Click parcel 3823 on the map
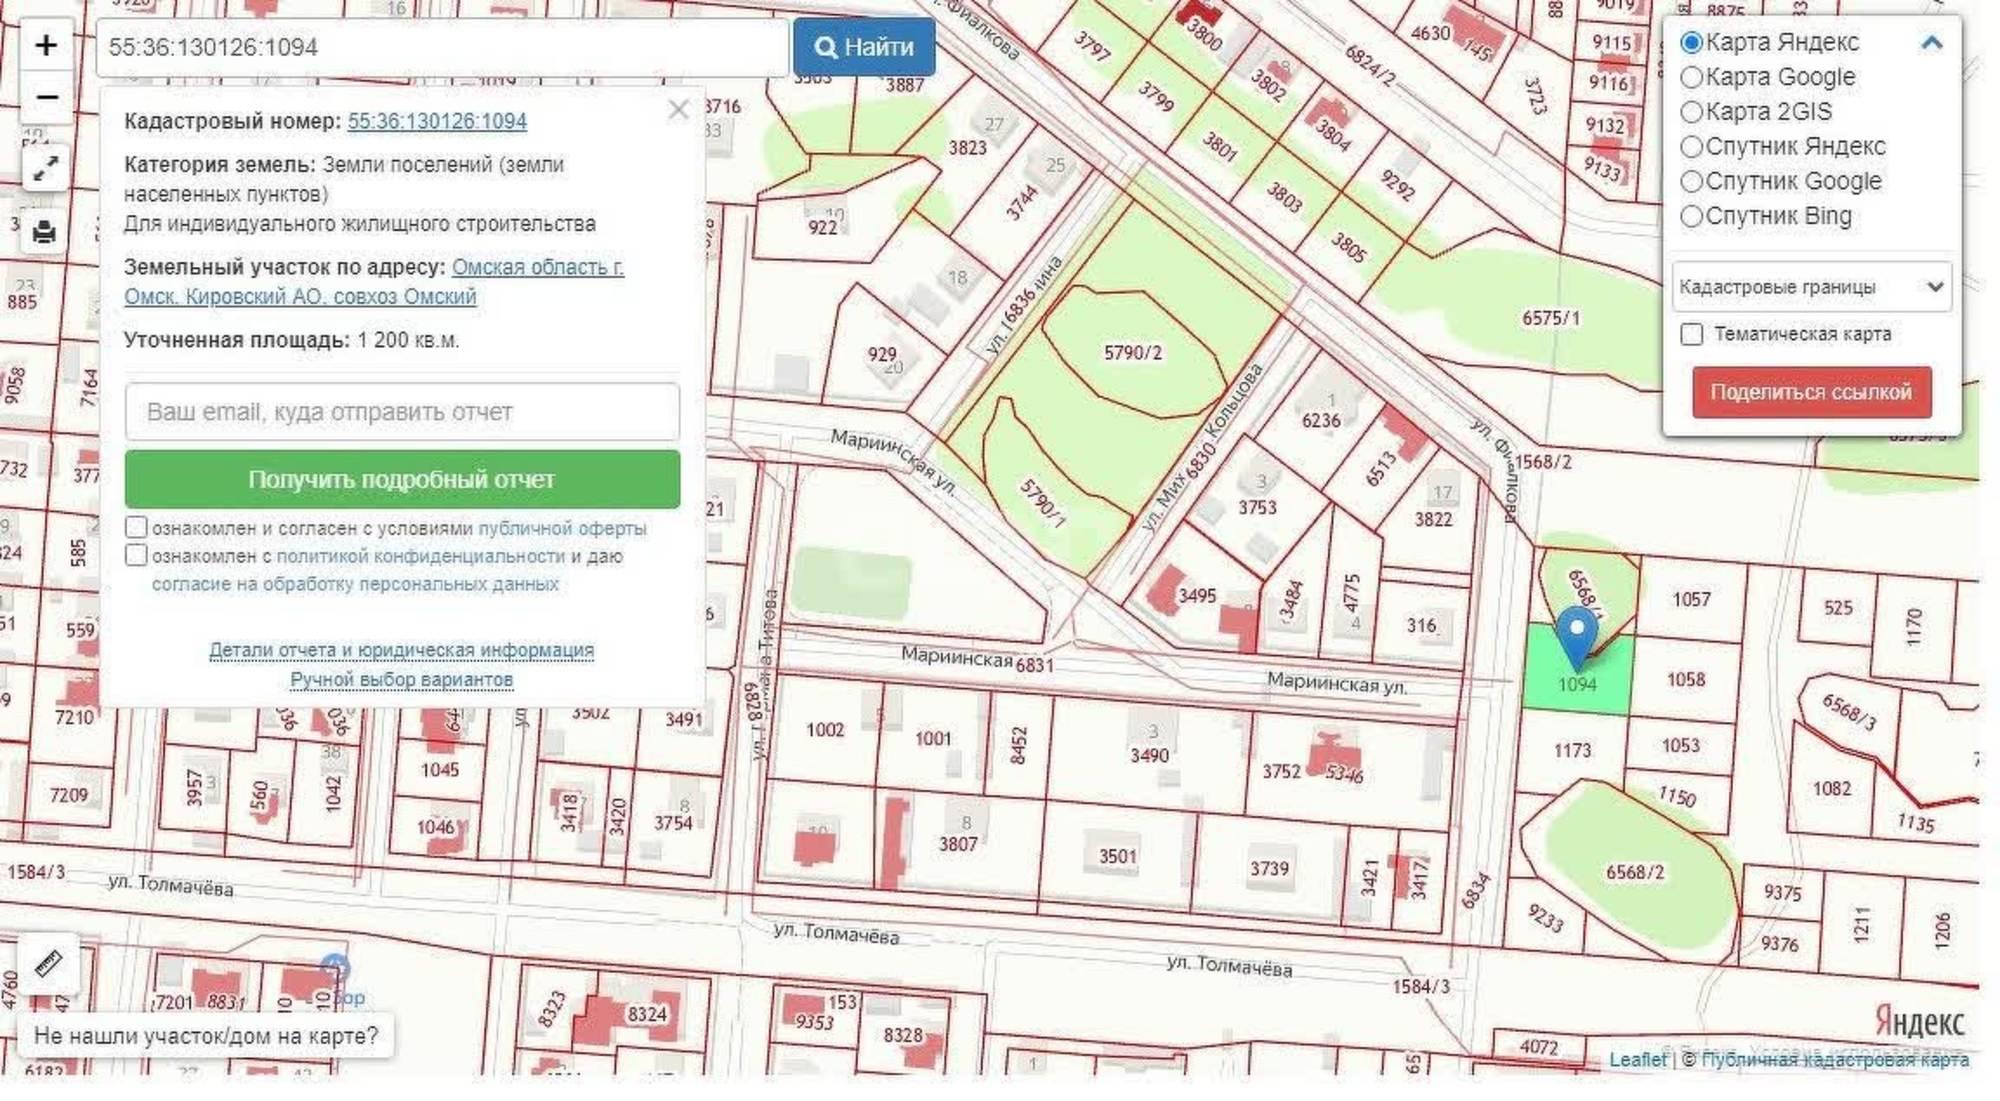This screenshot has height=1101, width=2000. tap(968, 148)
